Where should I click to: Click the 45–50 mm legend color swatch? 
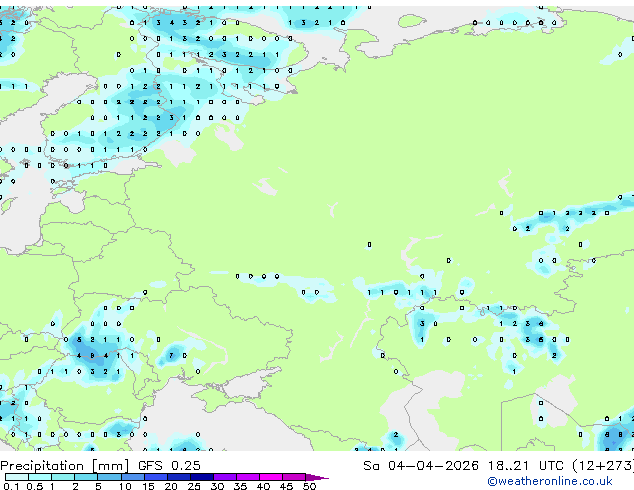click(294, 477)
